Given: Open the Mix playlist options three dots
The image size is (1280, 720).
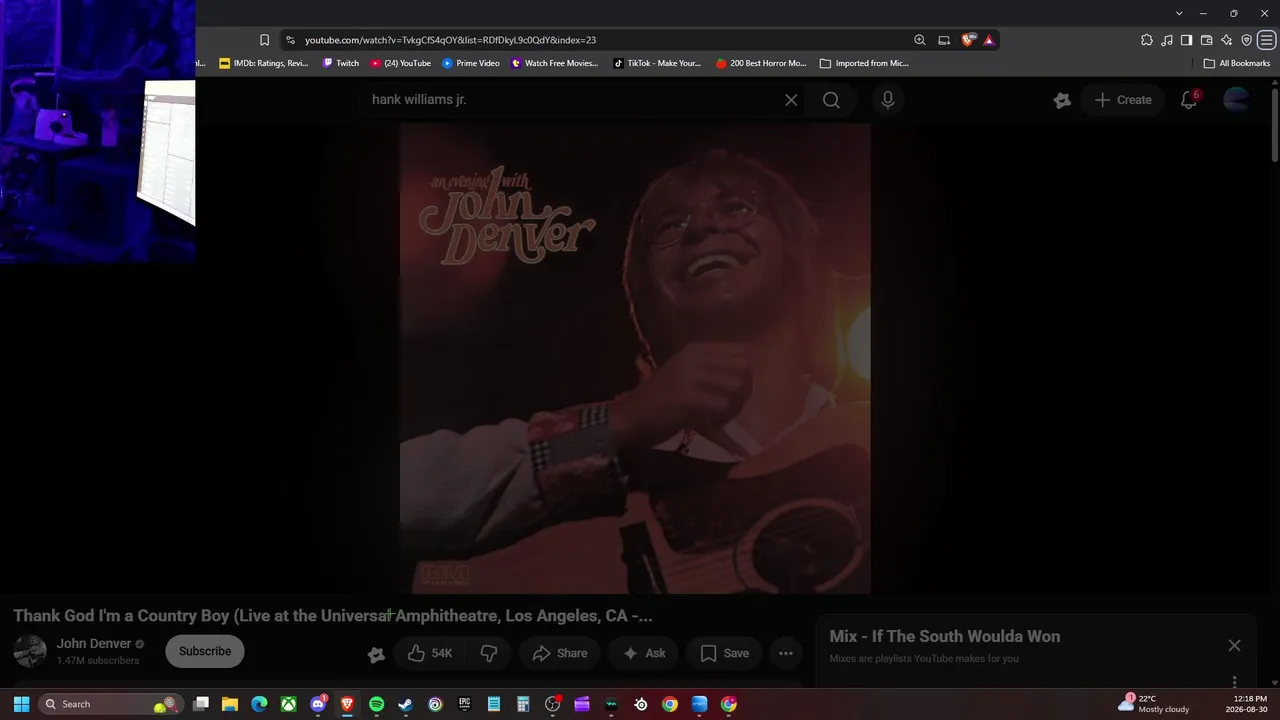Looking at the screenshot, I should (x=1234, y=681).
